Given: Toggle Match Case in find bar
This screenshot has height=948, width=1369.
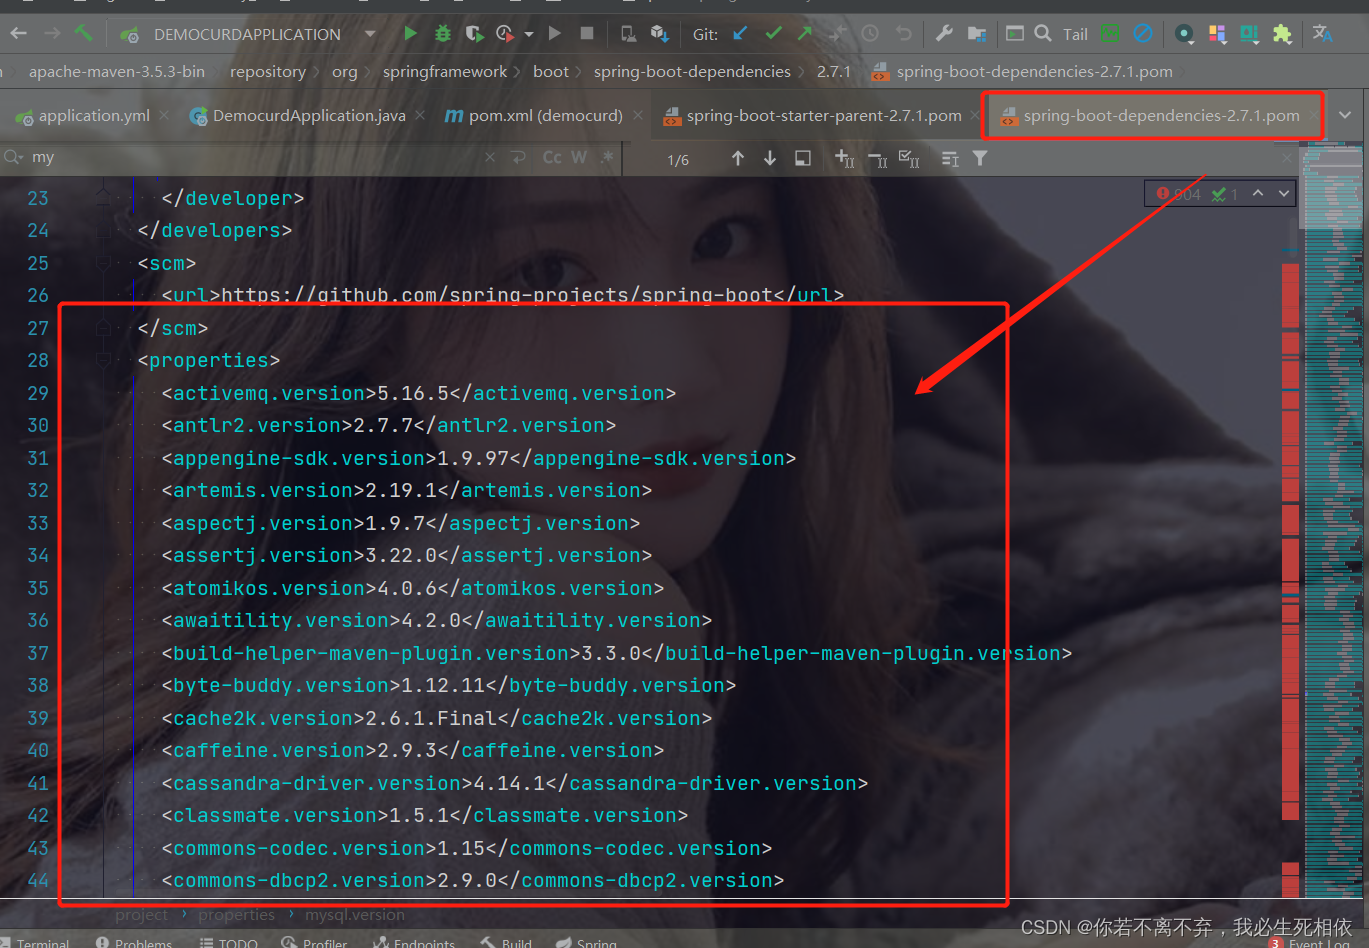Looking at the screenshot, I should 552,158.
